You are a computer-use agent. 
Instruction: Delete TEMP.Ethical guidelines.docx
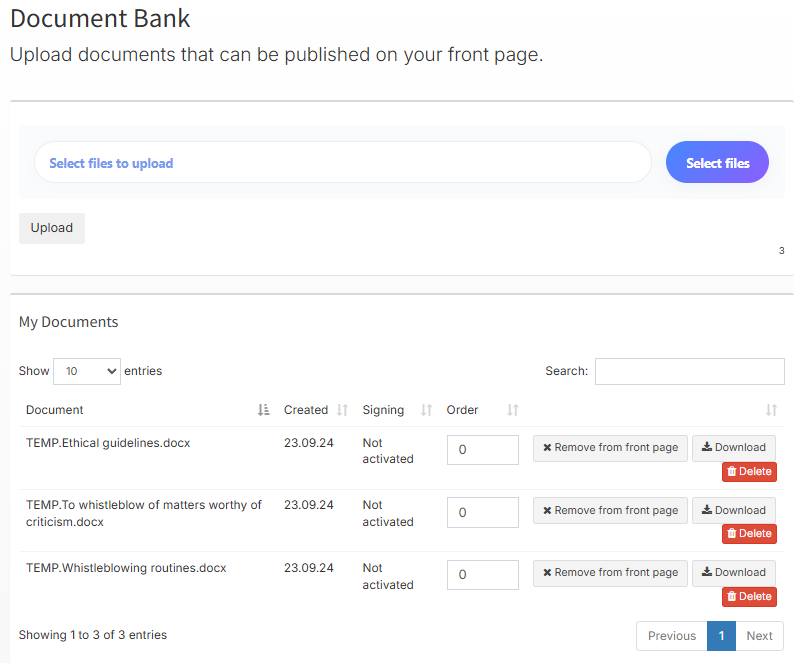[749, 472]
